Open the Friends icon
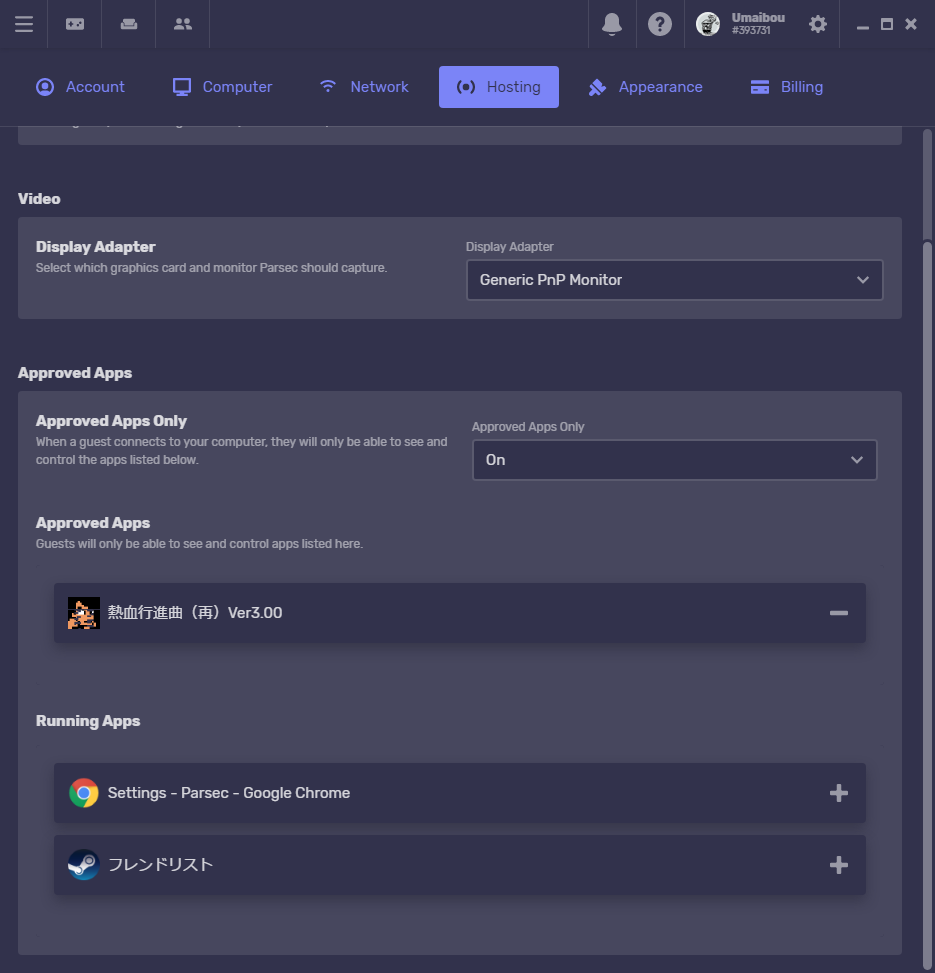 (x=182, y=24)
